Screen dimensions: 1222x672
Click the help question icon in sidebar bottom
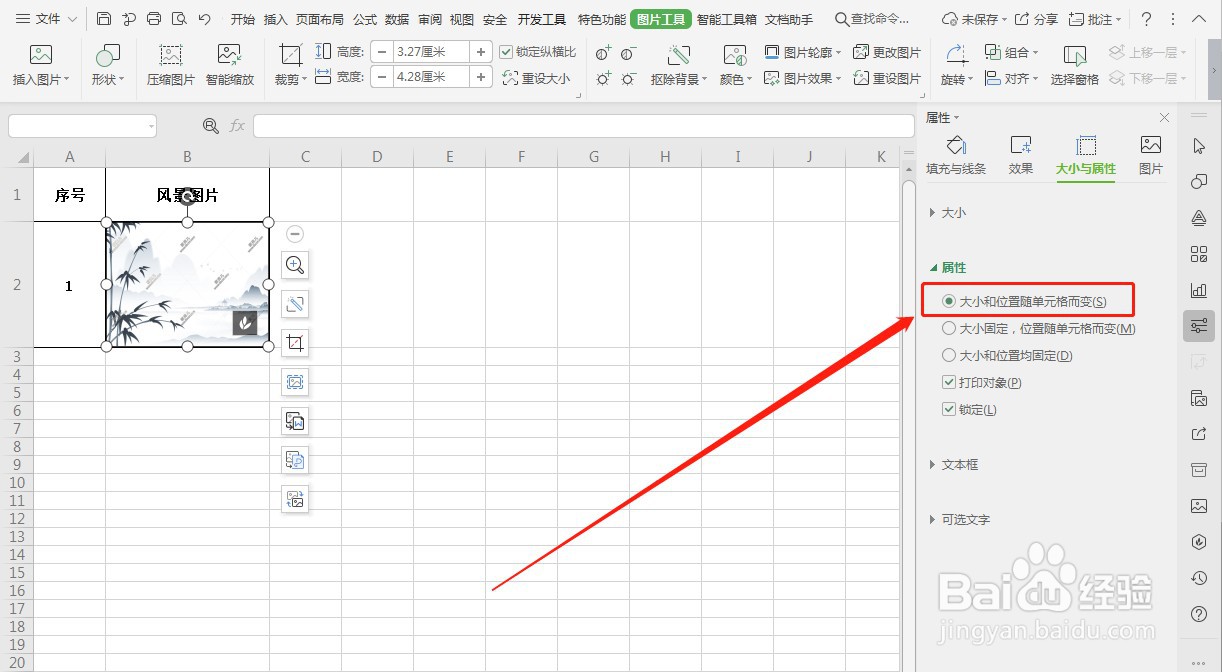coord(1199,614)
